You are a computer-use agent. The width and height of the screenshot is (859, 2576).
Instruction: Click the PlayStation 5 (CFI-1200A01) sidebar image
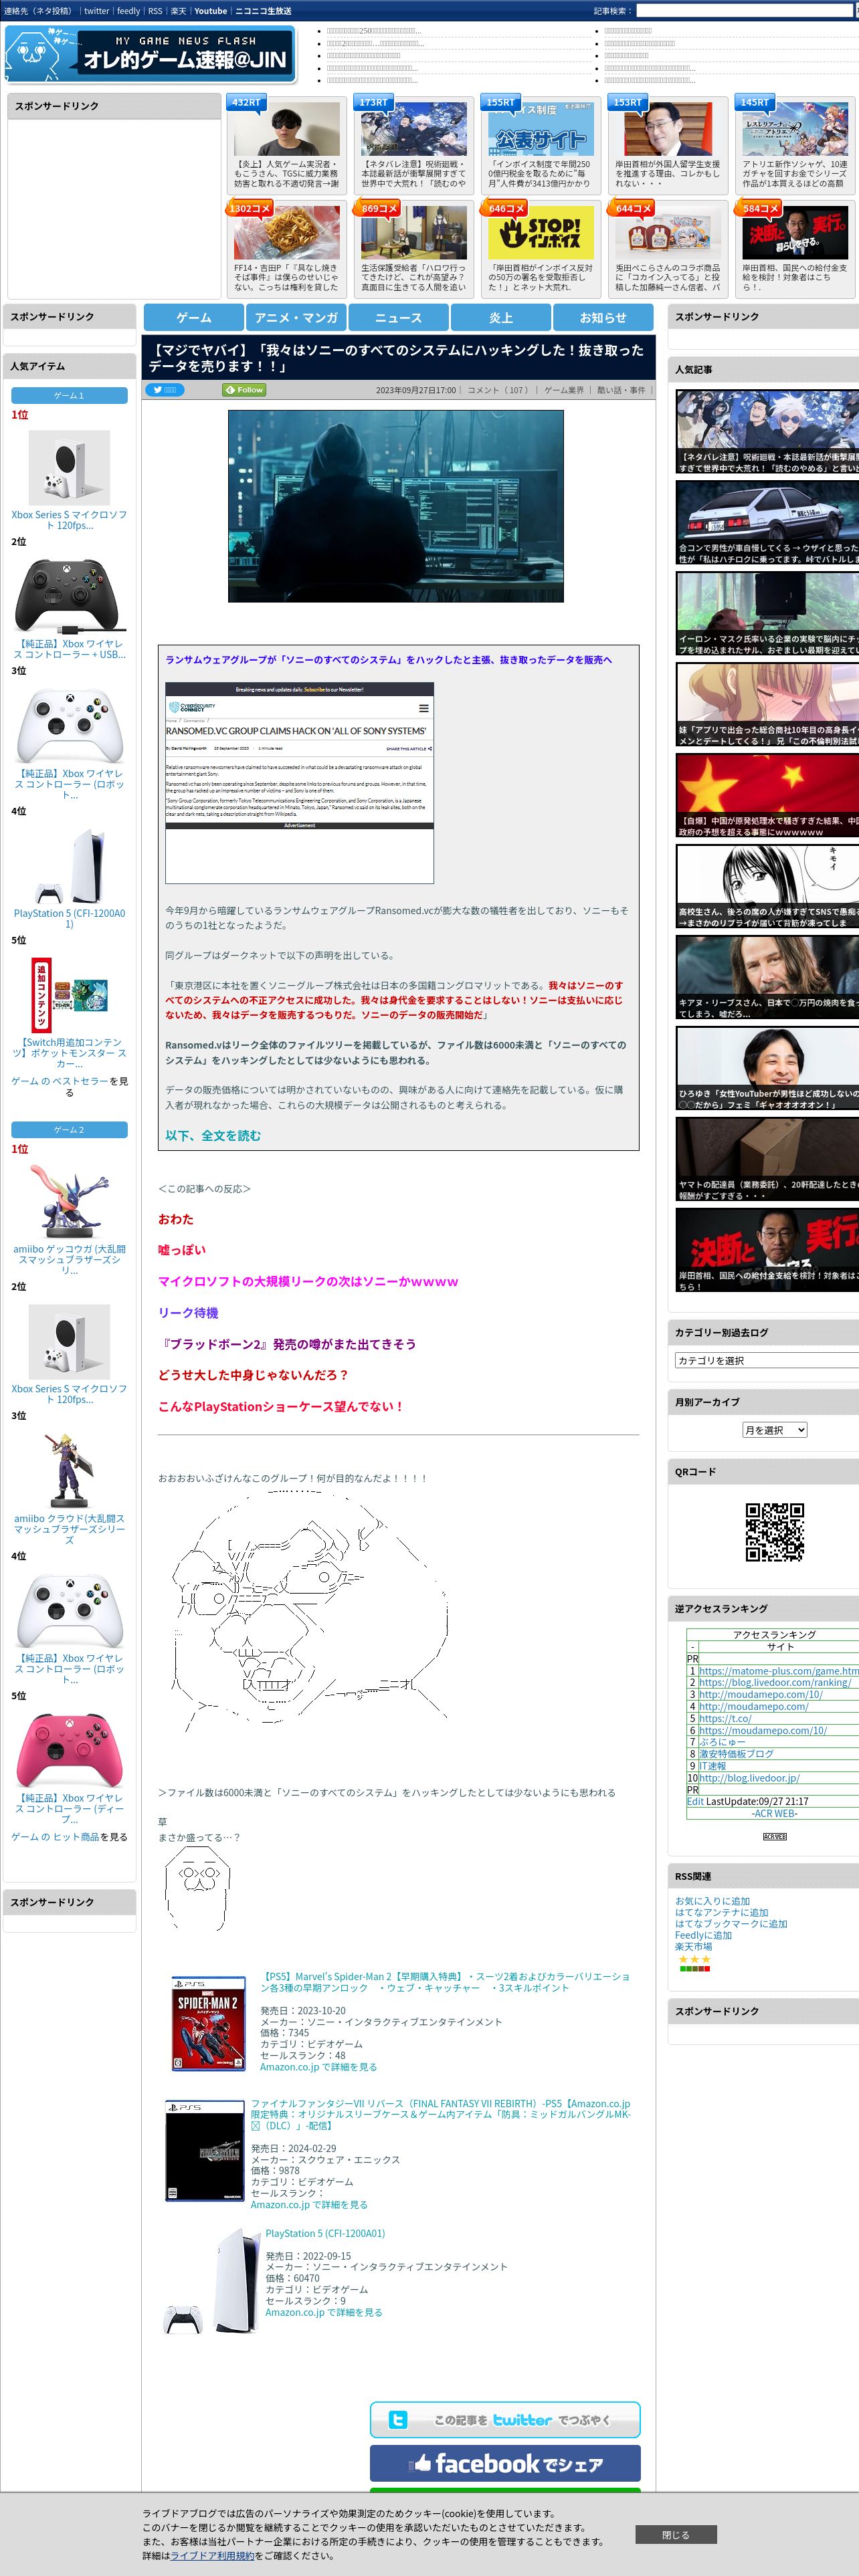tap(69, 866)
